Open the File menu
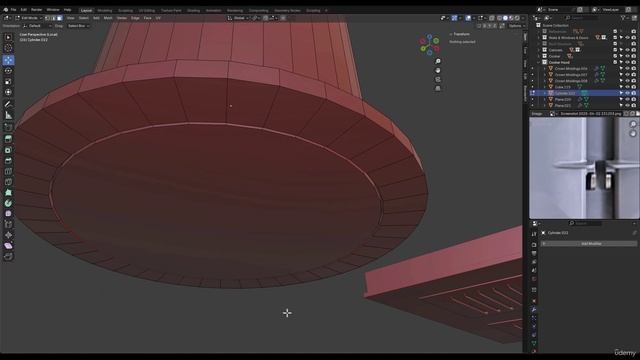Viewport: 640px width, 360px height. pos(13,9)
